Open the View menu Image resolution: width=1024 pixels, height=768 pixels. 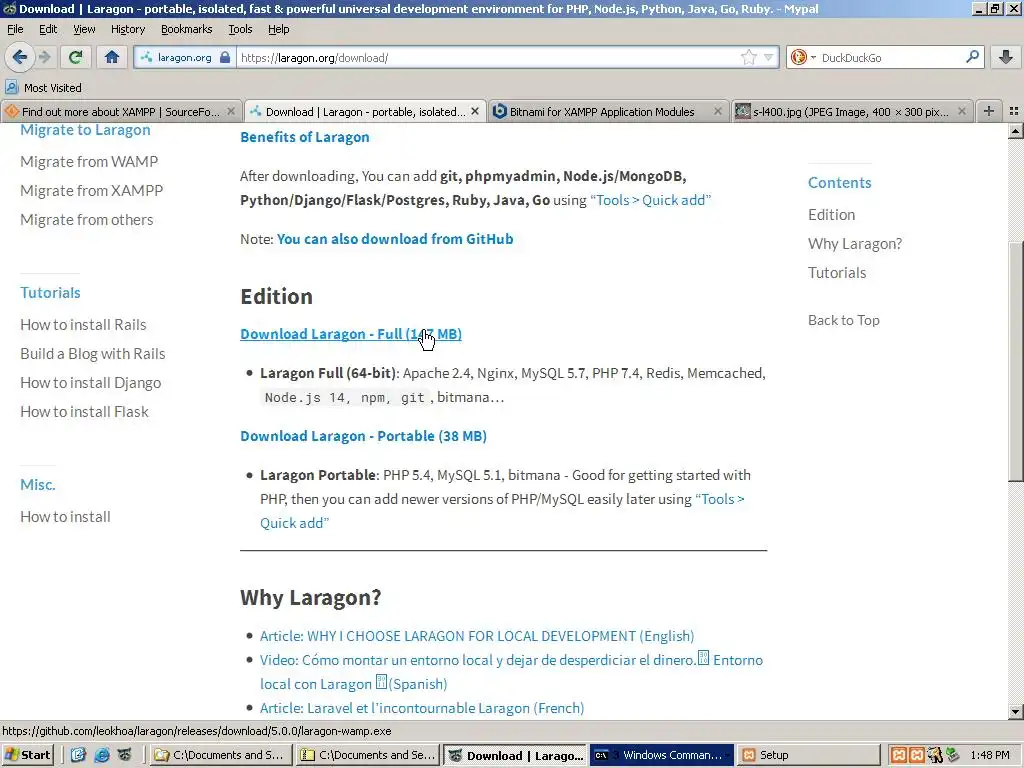[84, 29]
